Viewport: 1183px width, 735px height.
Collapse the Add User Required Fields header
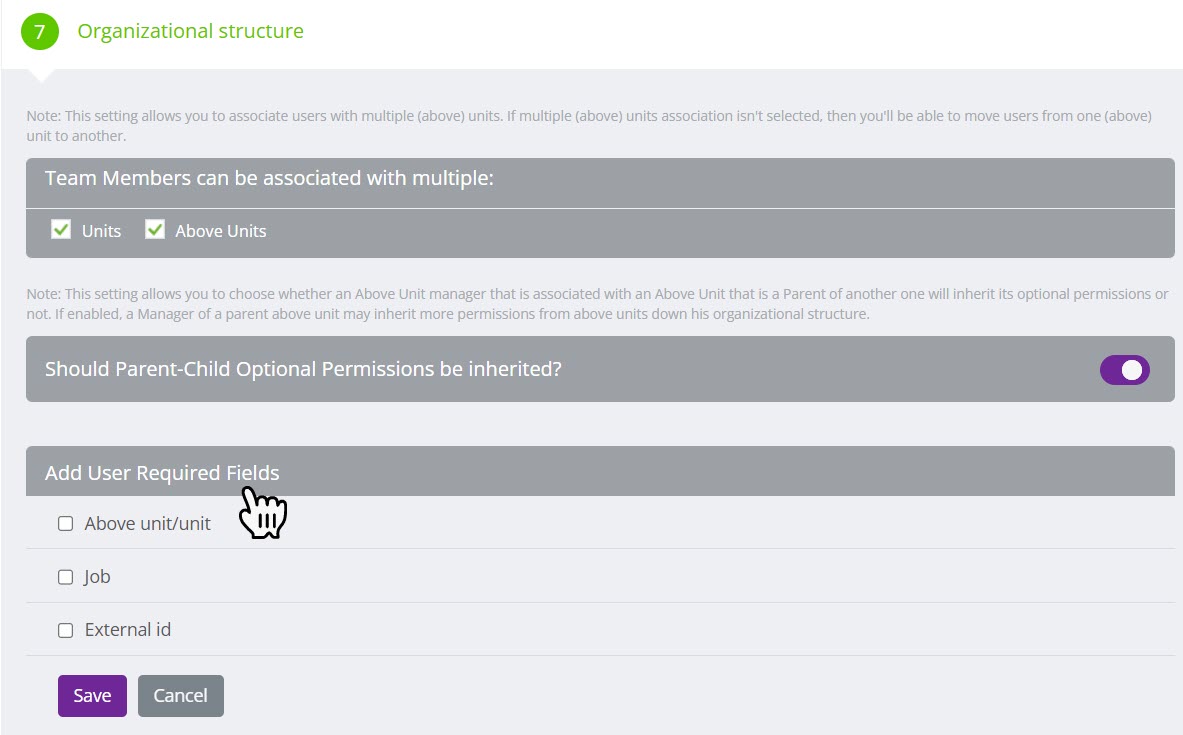pos(160,470)
